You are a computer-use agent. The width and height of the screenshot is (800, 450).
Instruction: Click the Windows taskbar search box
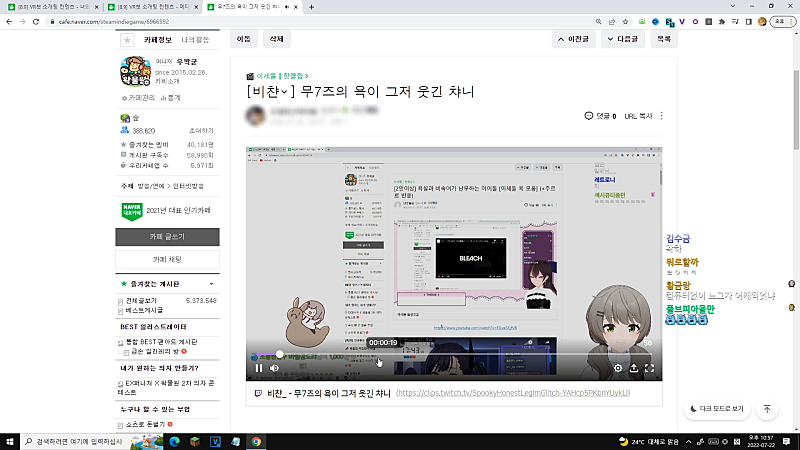click(92, 441)
